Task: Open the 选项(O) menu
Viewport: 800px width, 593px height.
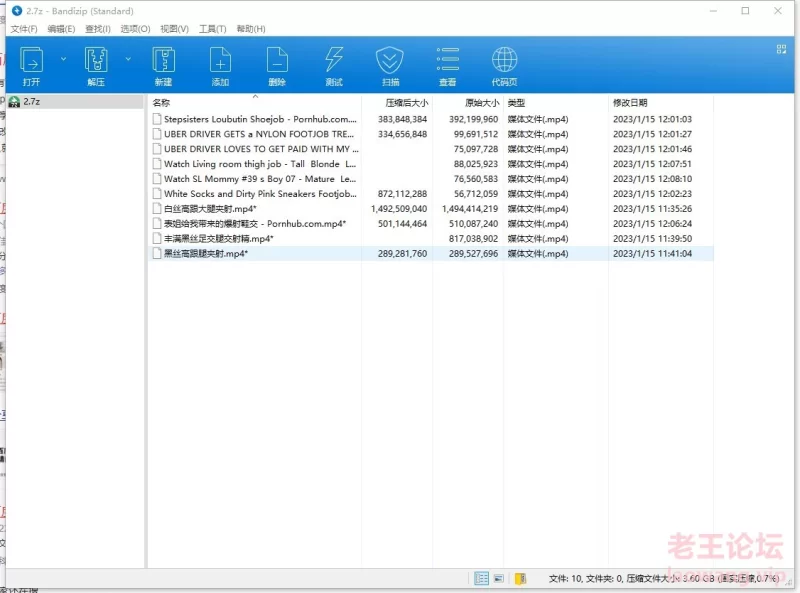Action: [135, 29]
